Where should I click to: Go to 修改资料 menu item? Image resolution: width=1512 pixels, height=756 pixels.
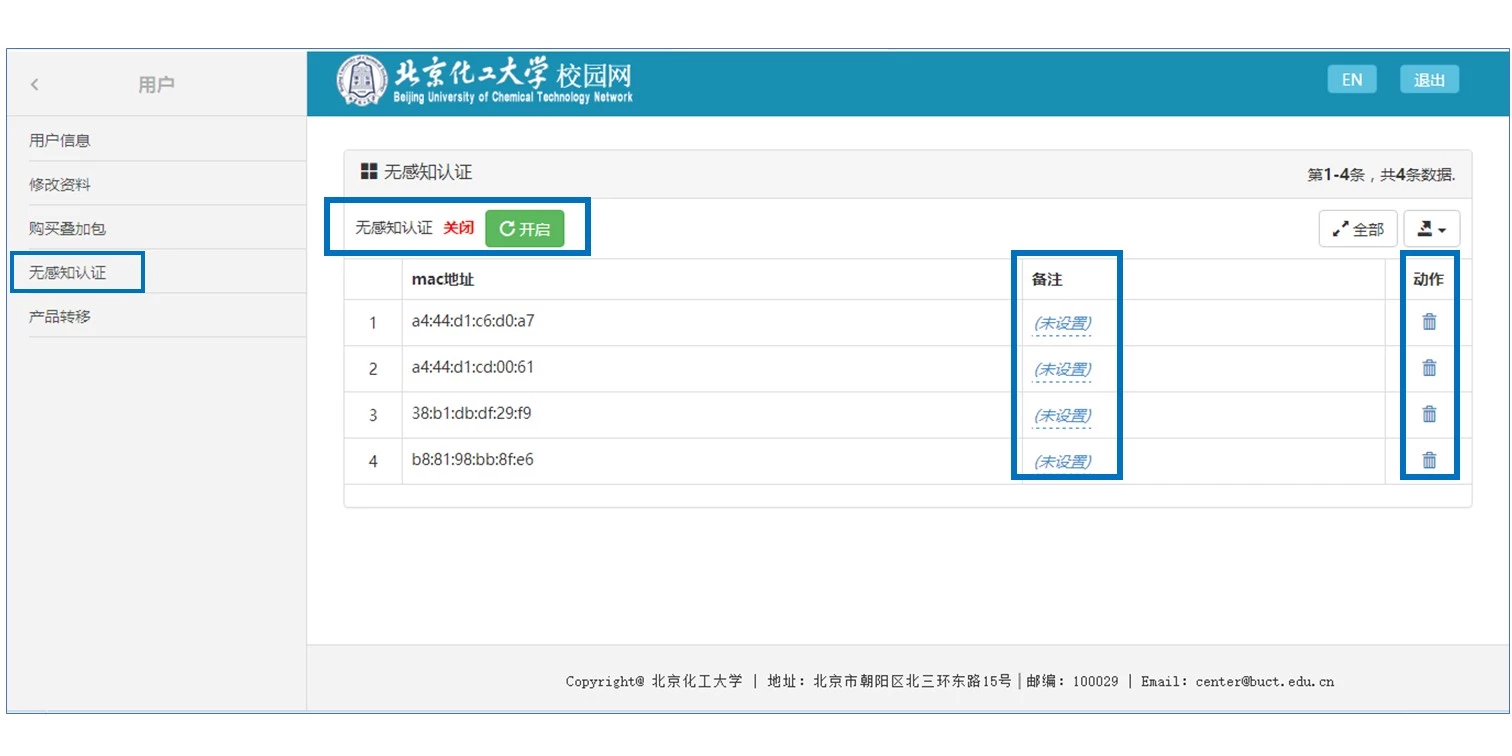60,185
